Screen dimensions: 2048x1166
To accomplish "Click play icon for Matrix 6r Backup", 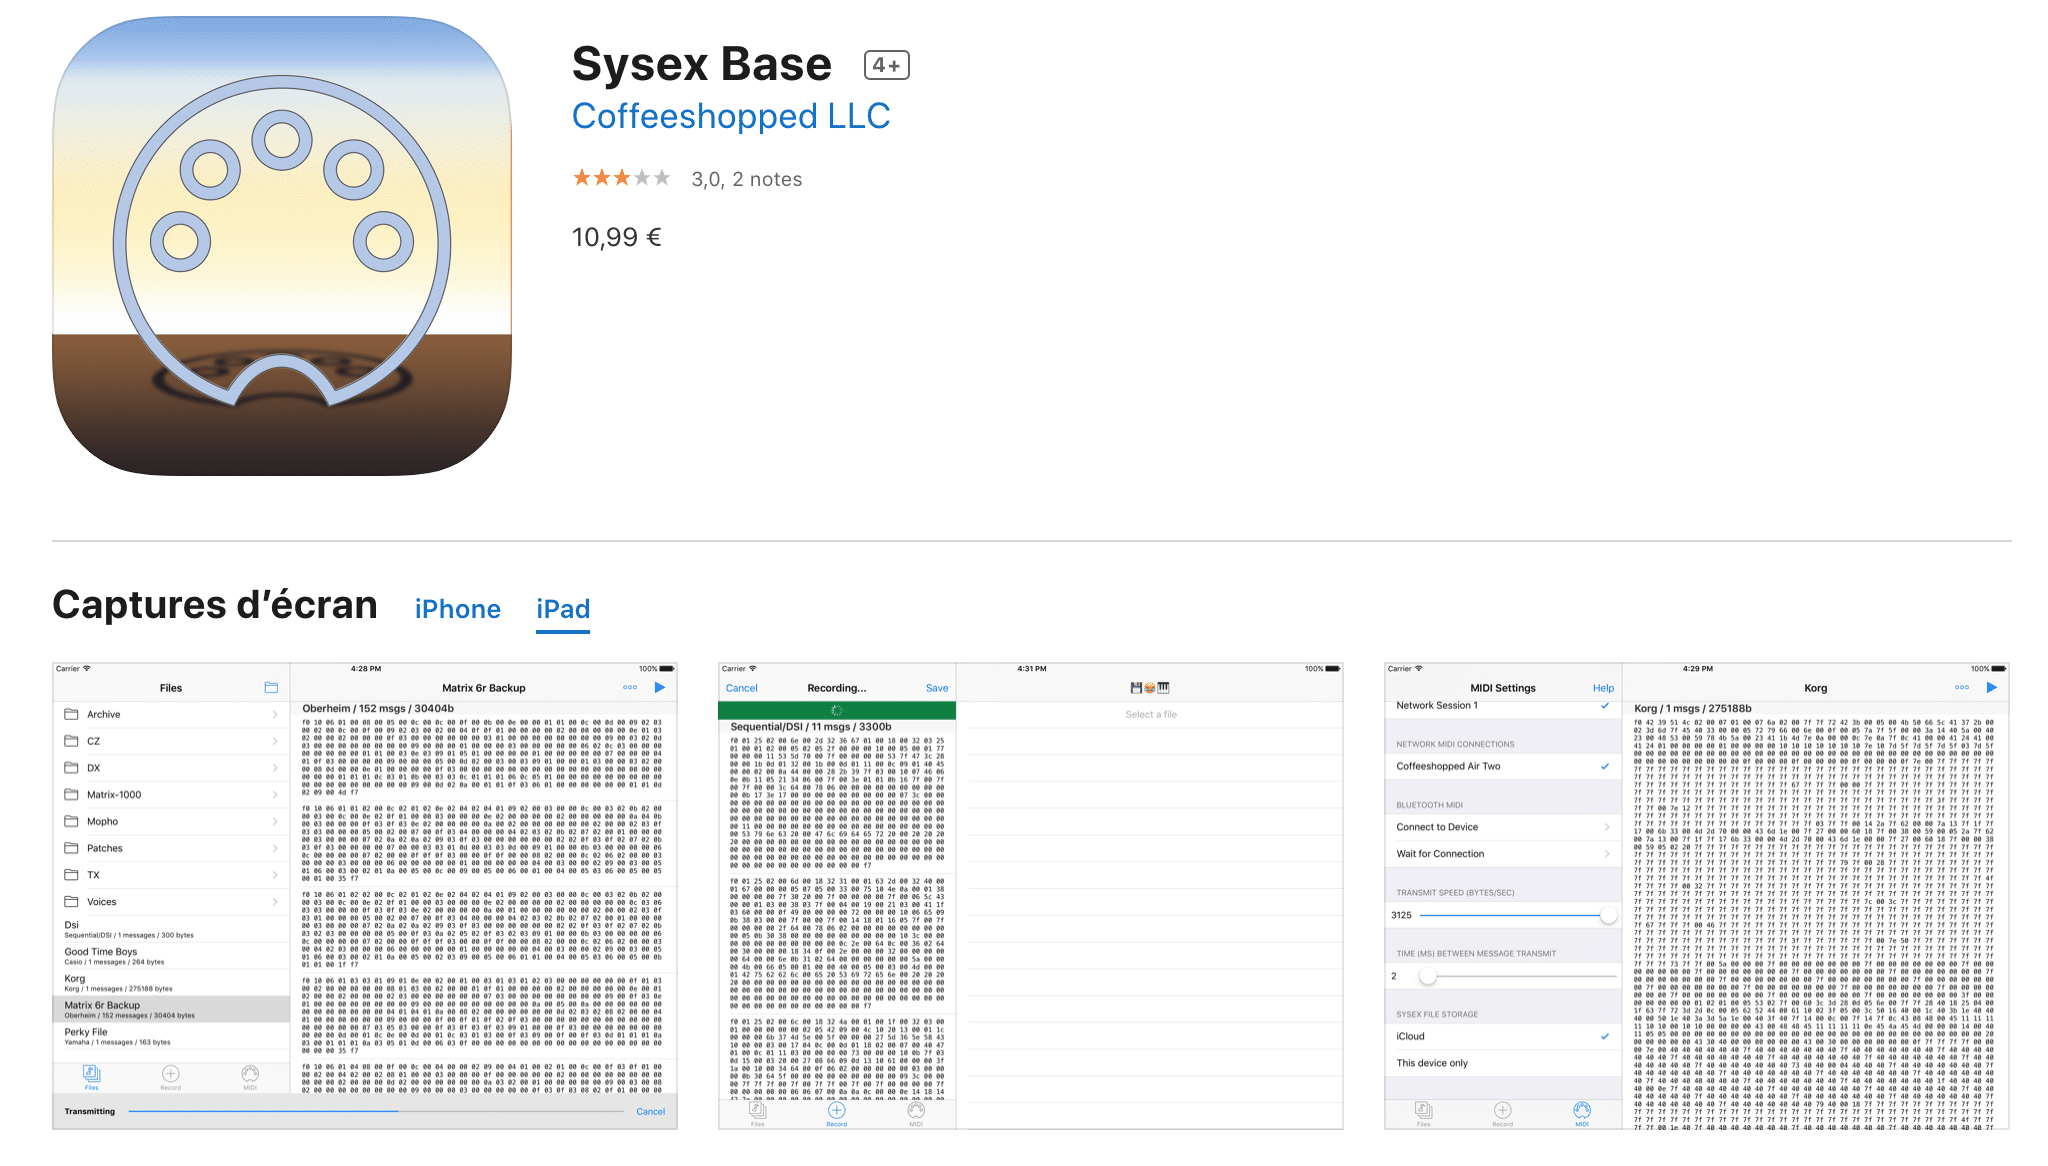I will click(660, 687).
